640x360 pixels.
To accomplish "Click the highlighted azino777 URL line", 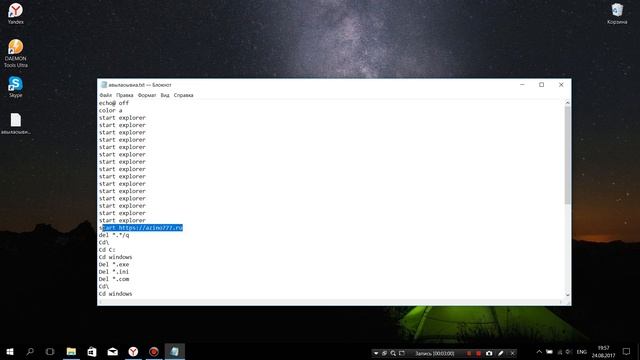I will (141, 228).
